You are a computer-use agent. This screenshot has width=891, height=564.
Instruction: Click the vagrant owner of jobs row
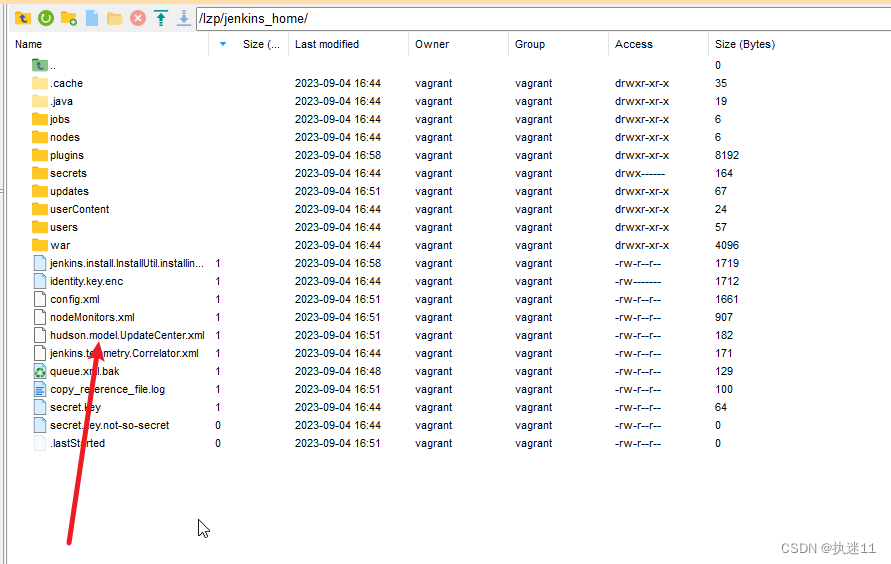[434, 119]
